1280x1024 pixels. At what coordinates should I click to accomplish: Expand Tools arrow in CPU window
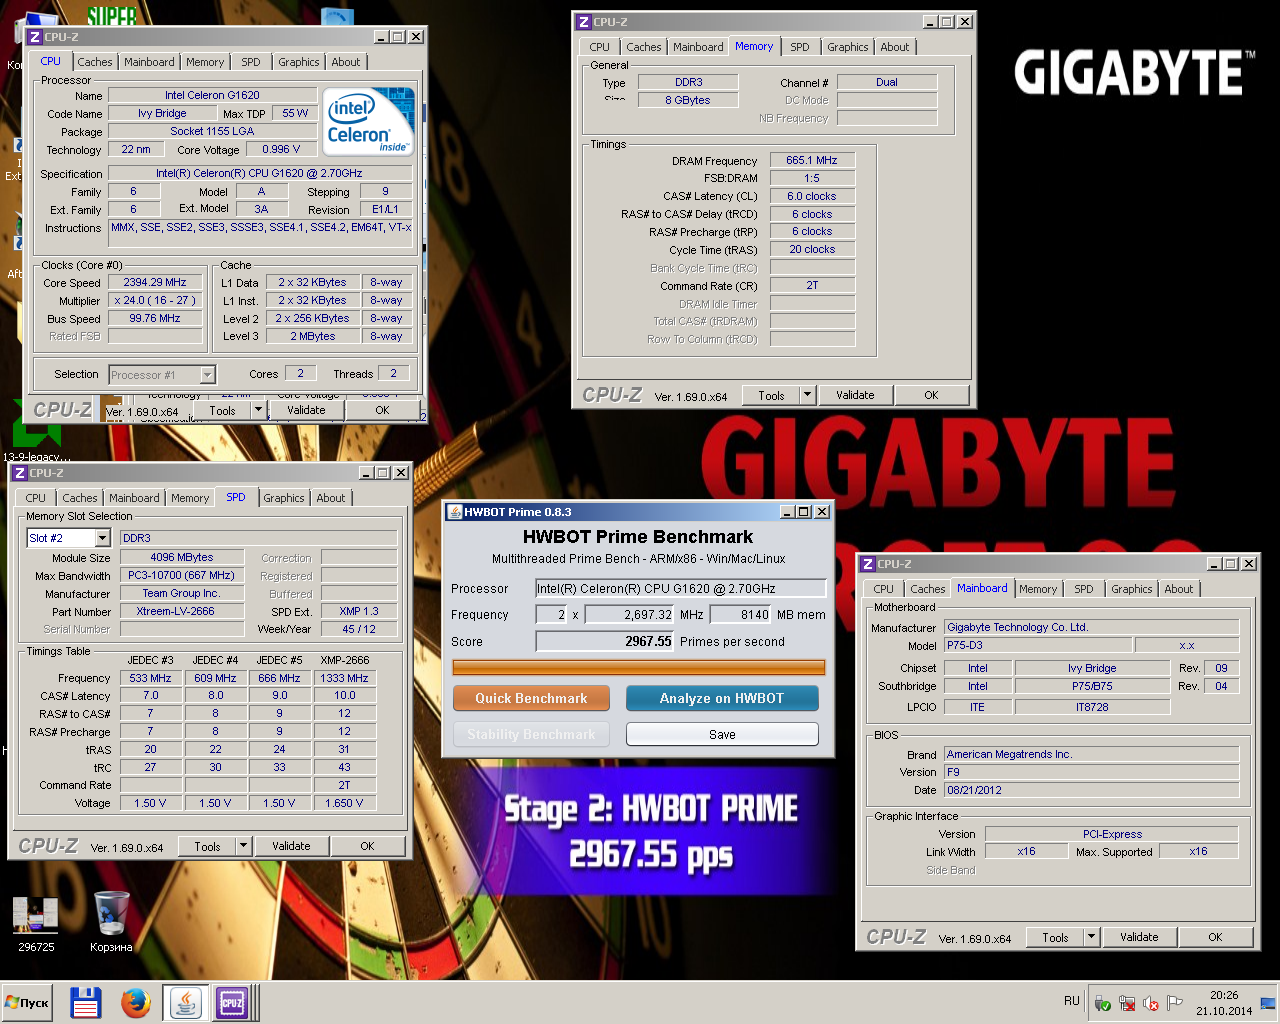point(258,410)
